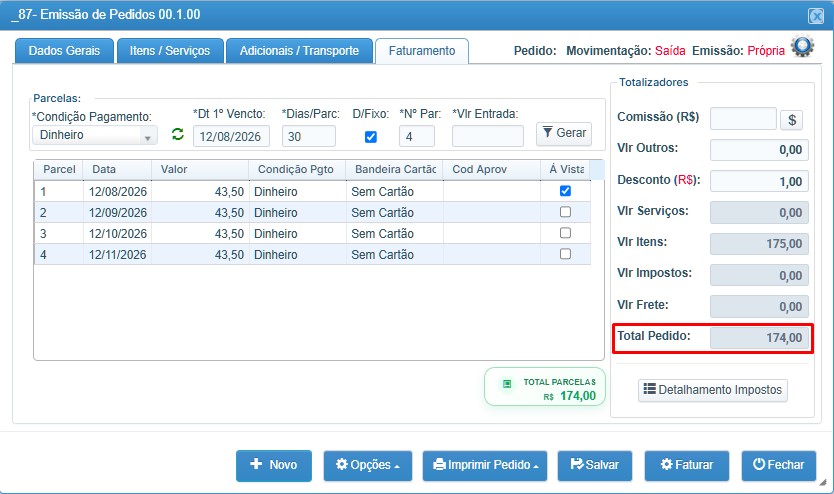The image size is (834, 494).
Task: Focus the Dt 1º Vencto date field
Action: coord(231,136)
